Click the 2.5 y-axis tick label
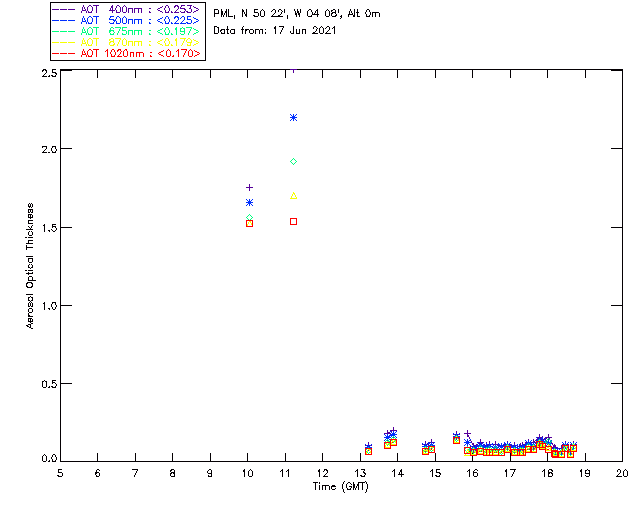 (x=49, y=73)
